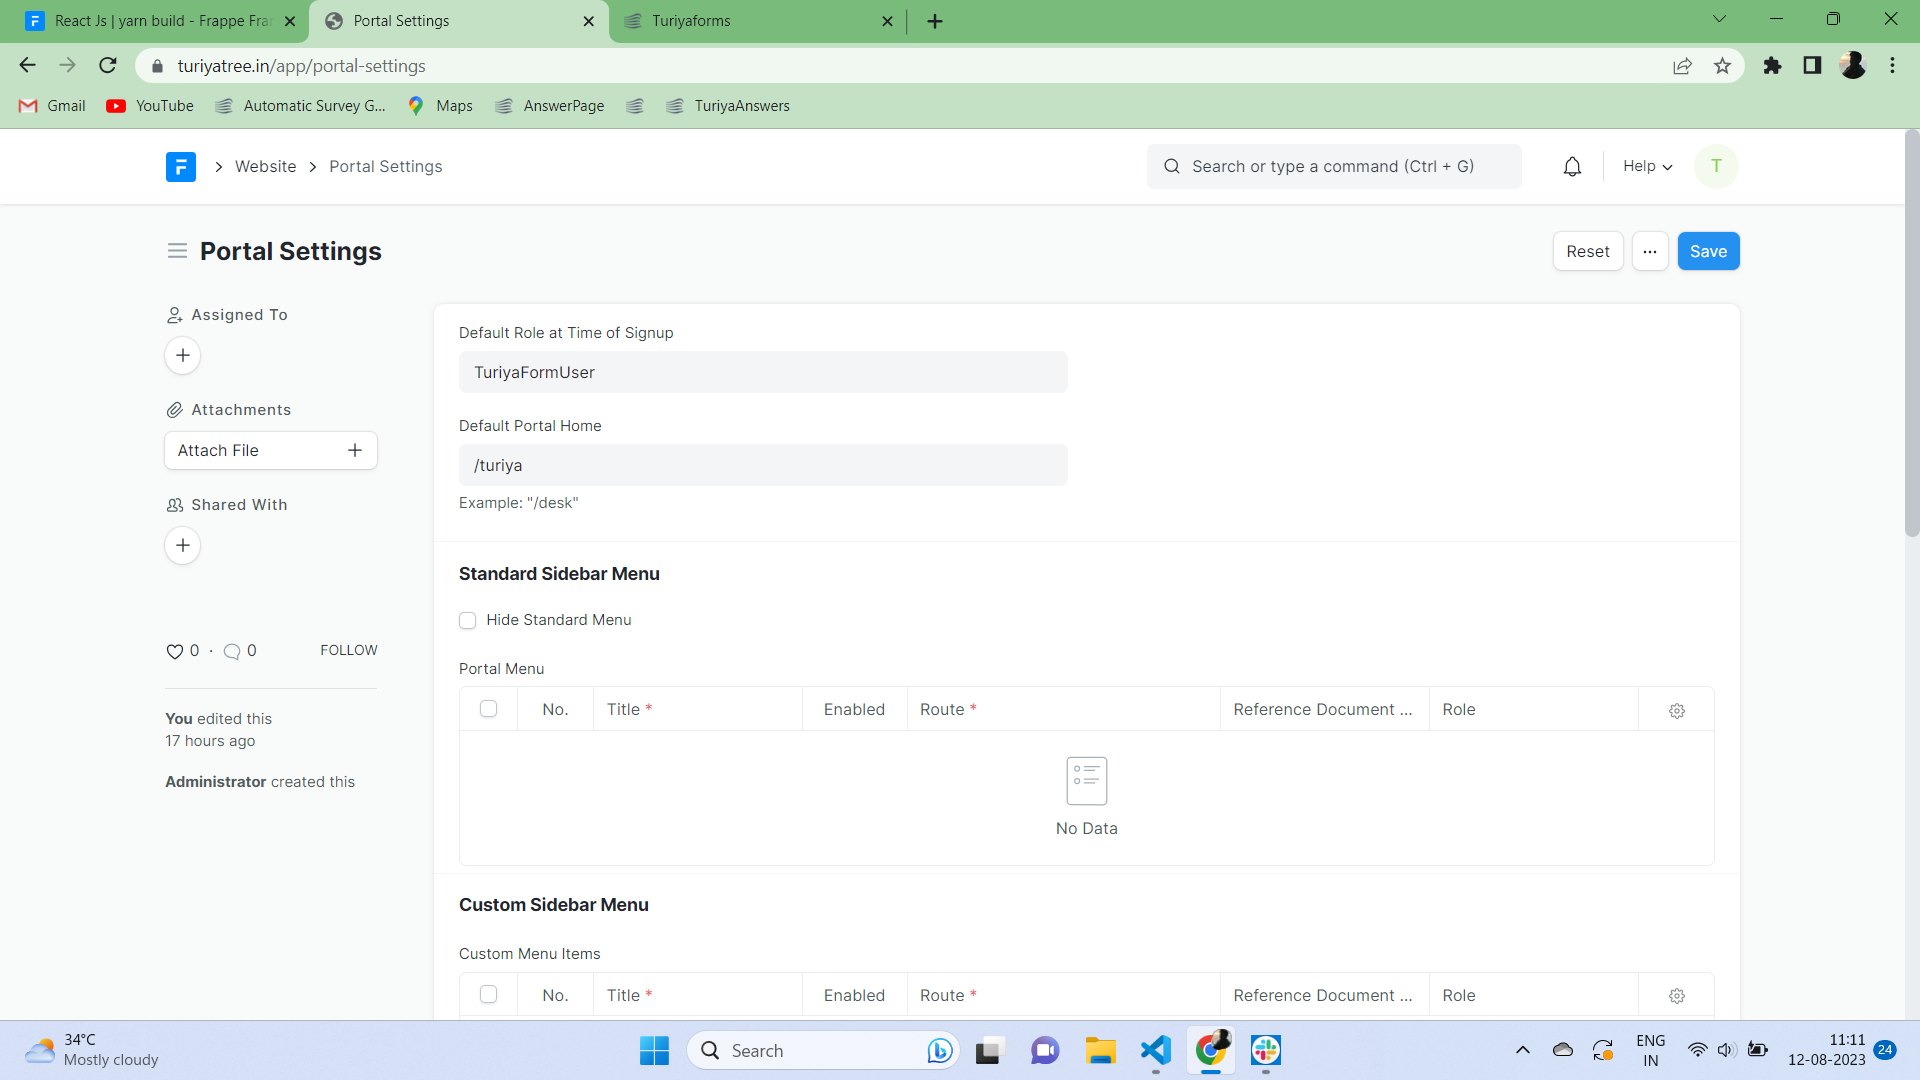Expand the Help dropdown
This screenshot has width=1920, height=1080.
(1647, 167)
